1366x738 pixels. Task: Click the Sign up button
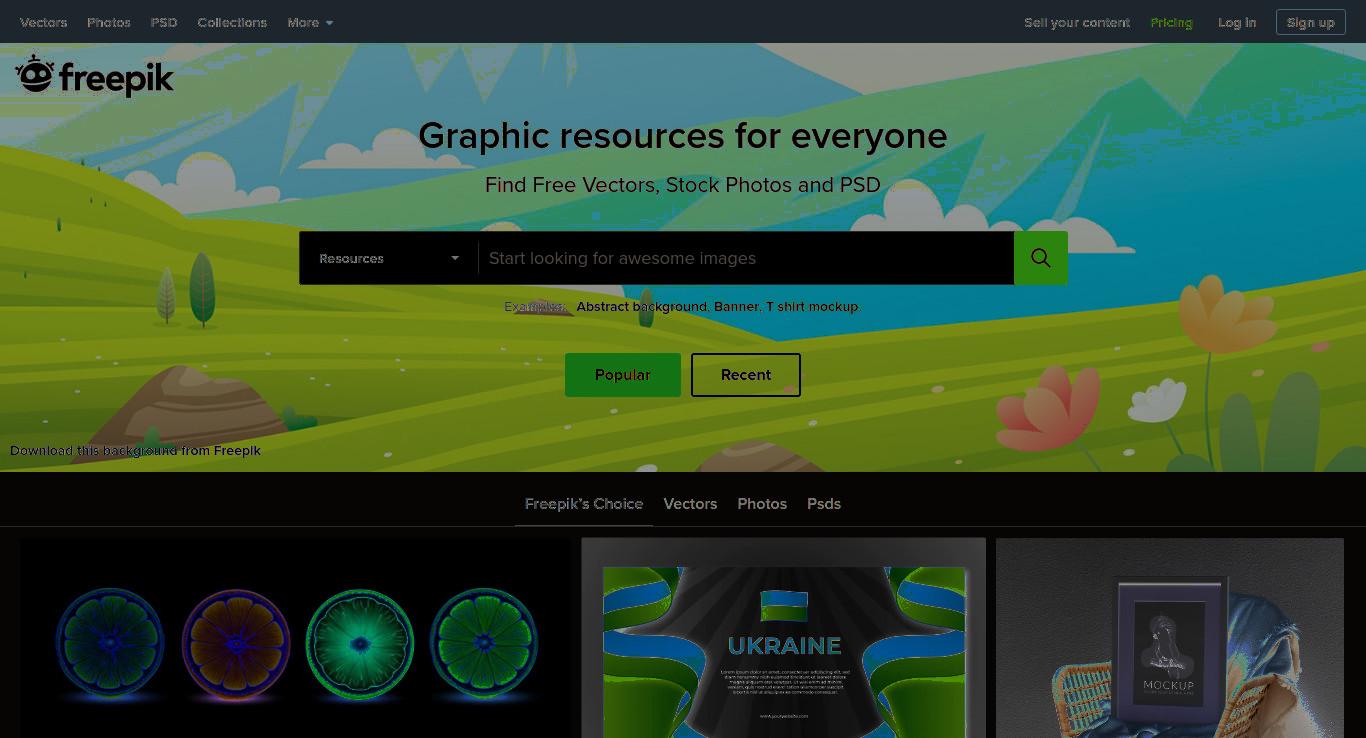click(1310, 22)
